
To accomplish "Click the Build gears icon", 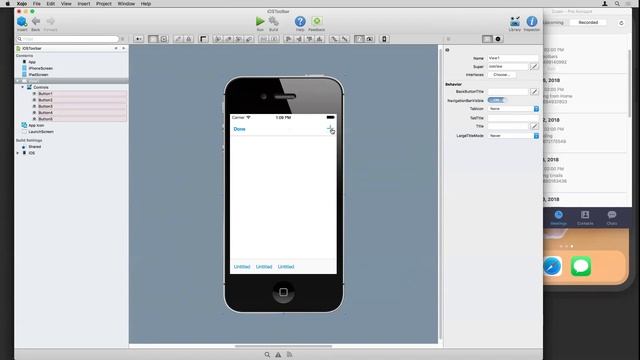I will 273,21.
